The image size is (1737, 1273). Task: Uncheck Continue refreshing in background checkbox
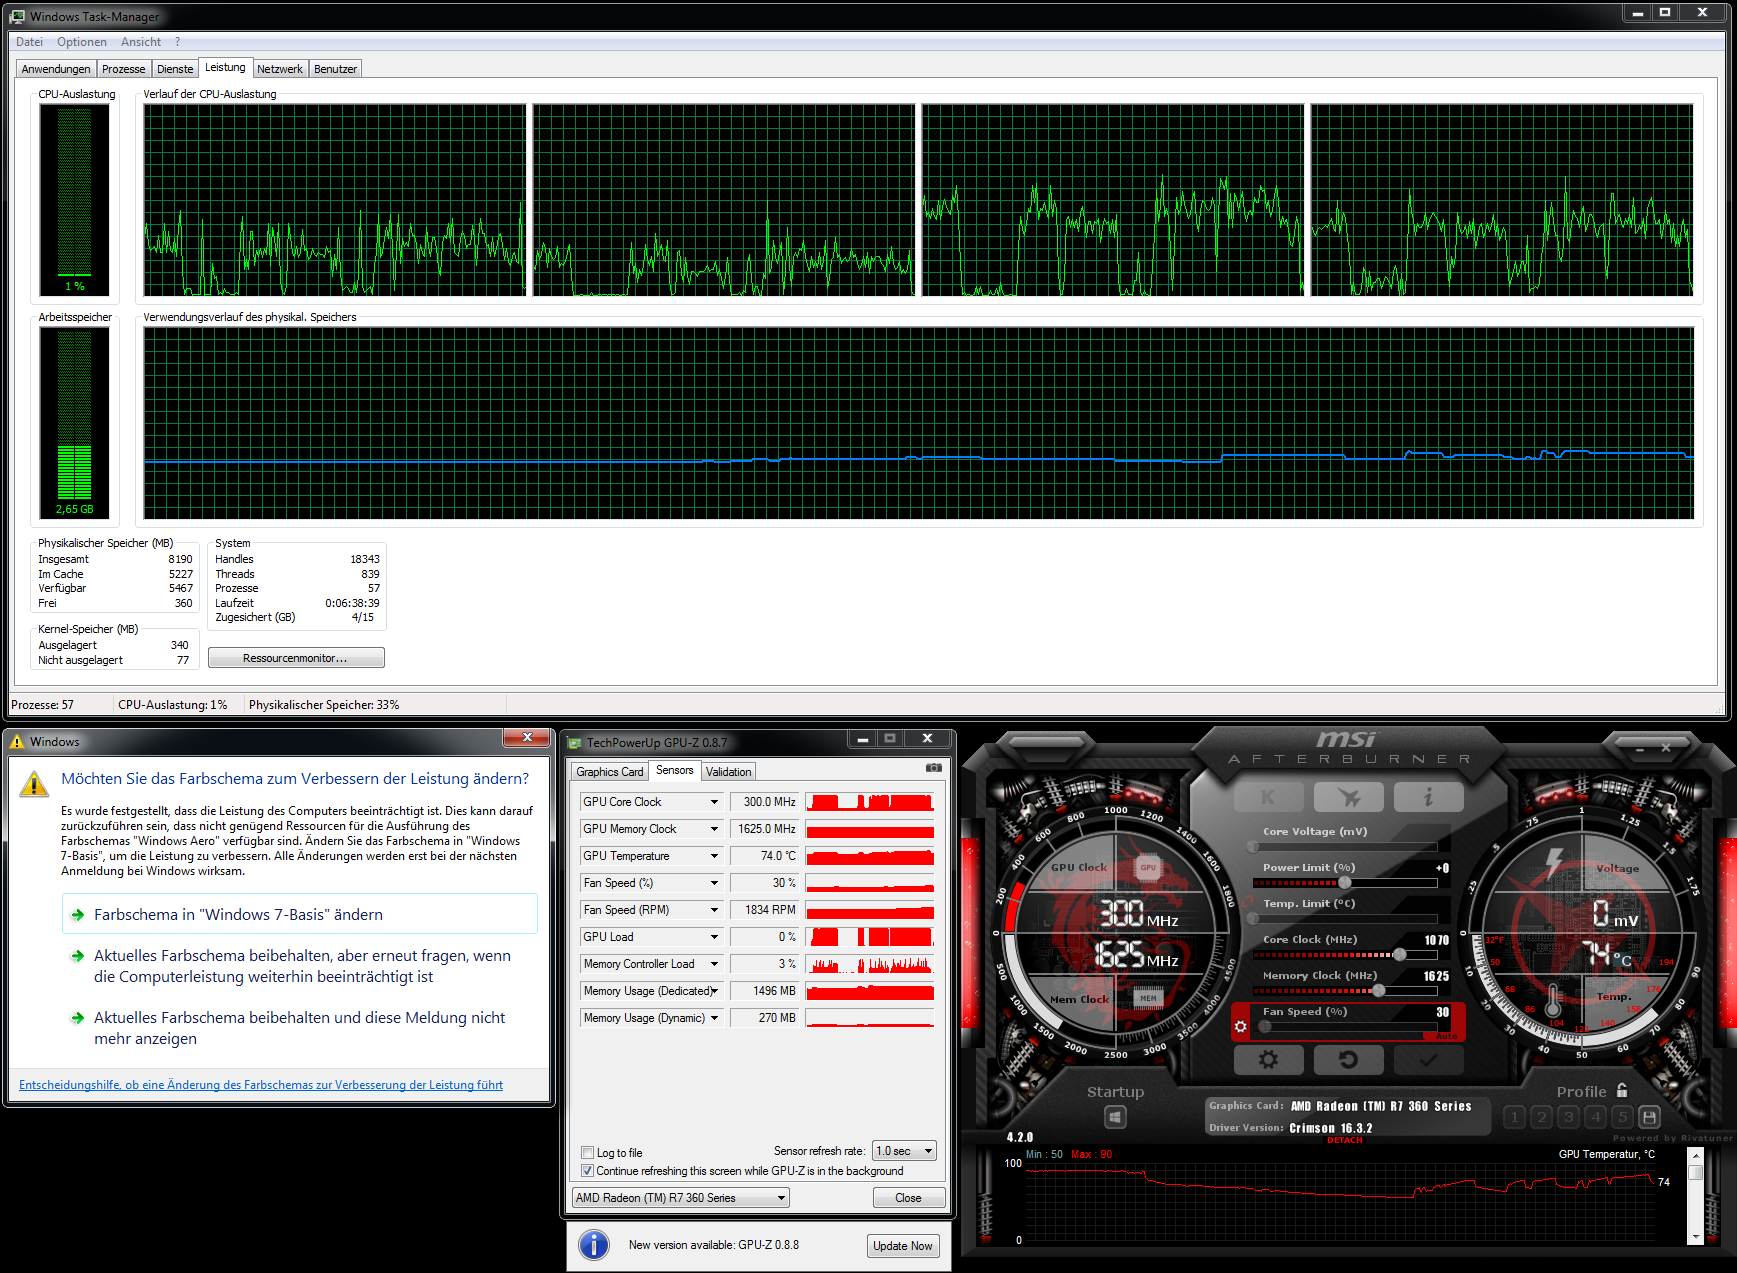point(588,1171)
